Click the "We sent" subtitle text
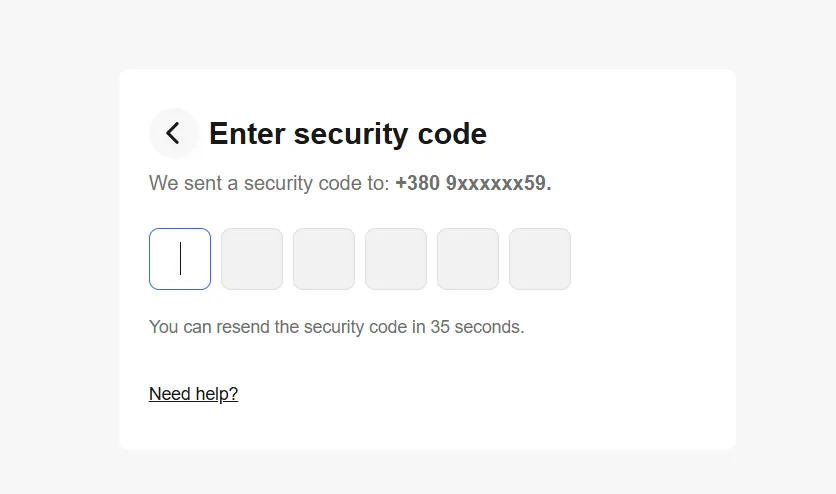Viewport: 836px width, 494px height. pos(181,184)
